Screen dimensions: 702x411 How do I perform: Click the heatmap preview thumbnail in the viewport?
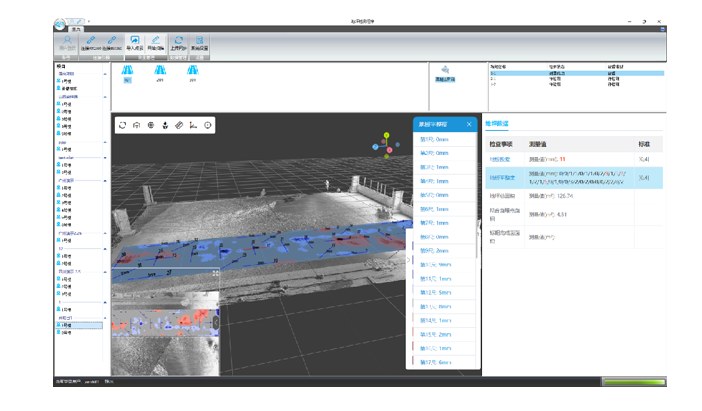point(164,322)
